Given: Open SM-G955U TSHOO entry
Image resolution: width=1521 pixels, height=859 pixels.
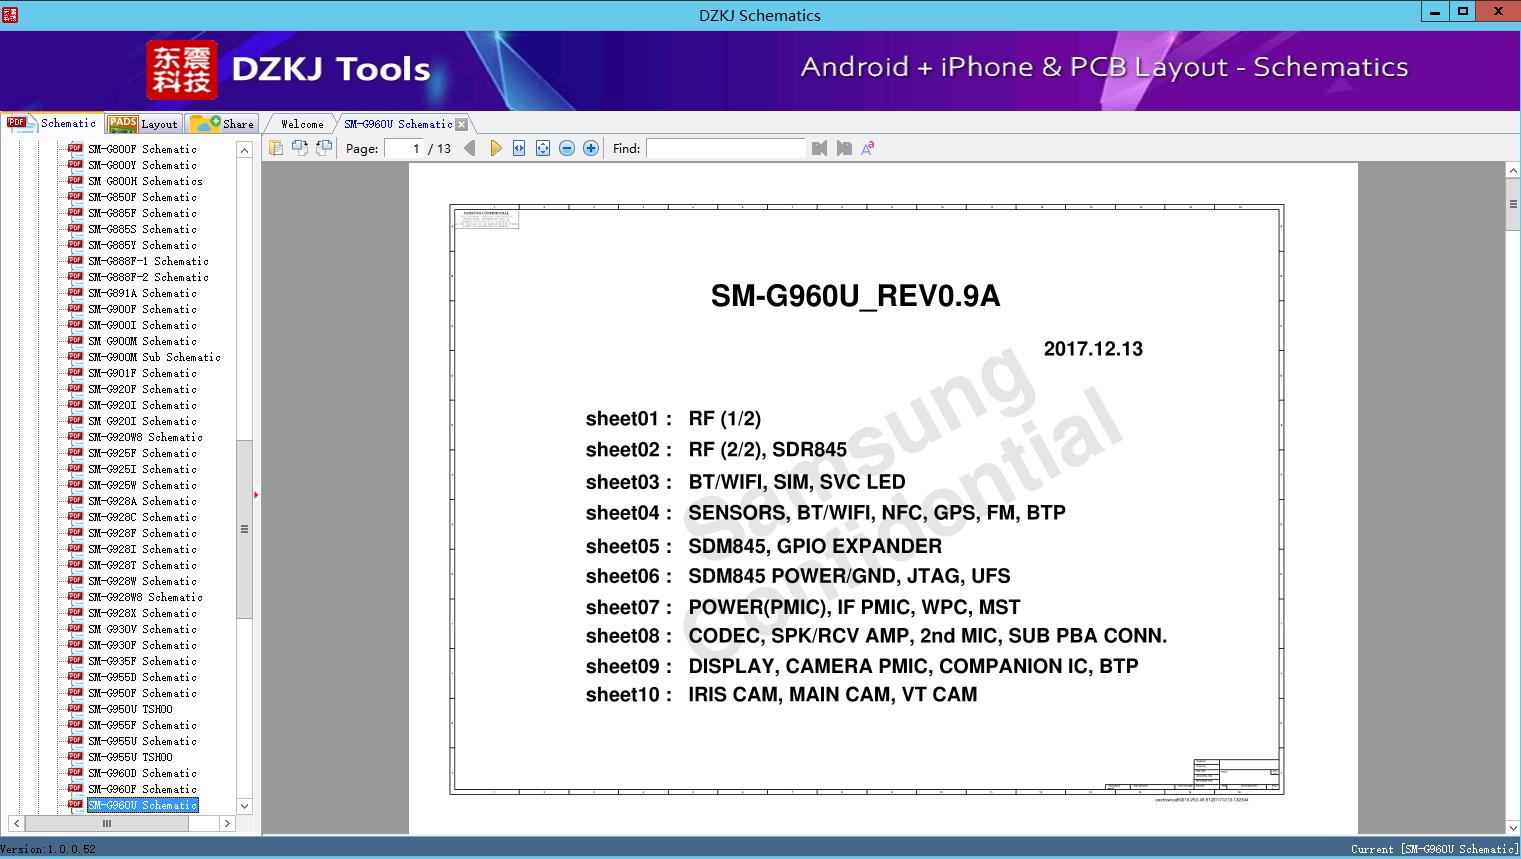Looking at the screenshot, I should pos(130,757).
